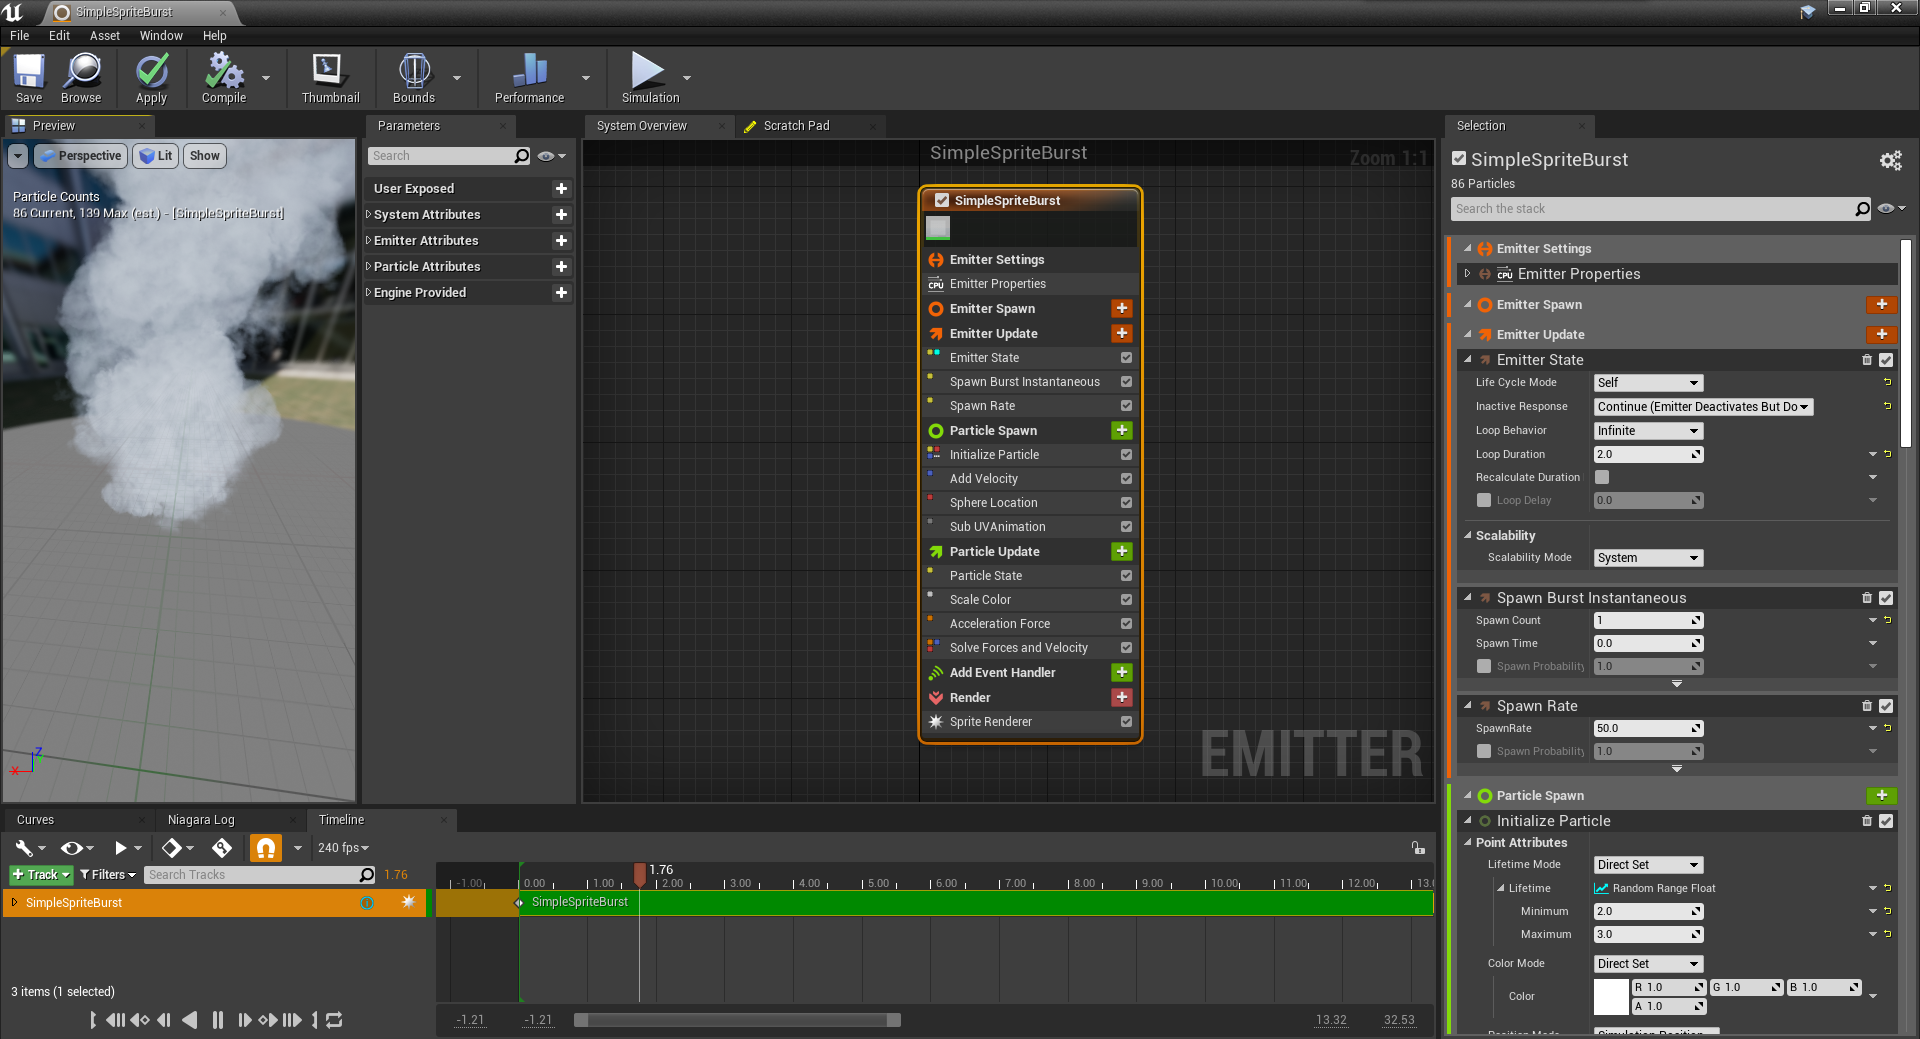Viewport: 1920px width, 1039px height.
Task: Click the Perspective viewport button
Action: (x=80, y=156)
